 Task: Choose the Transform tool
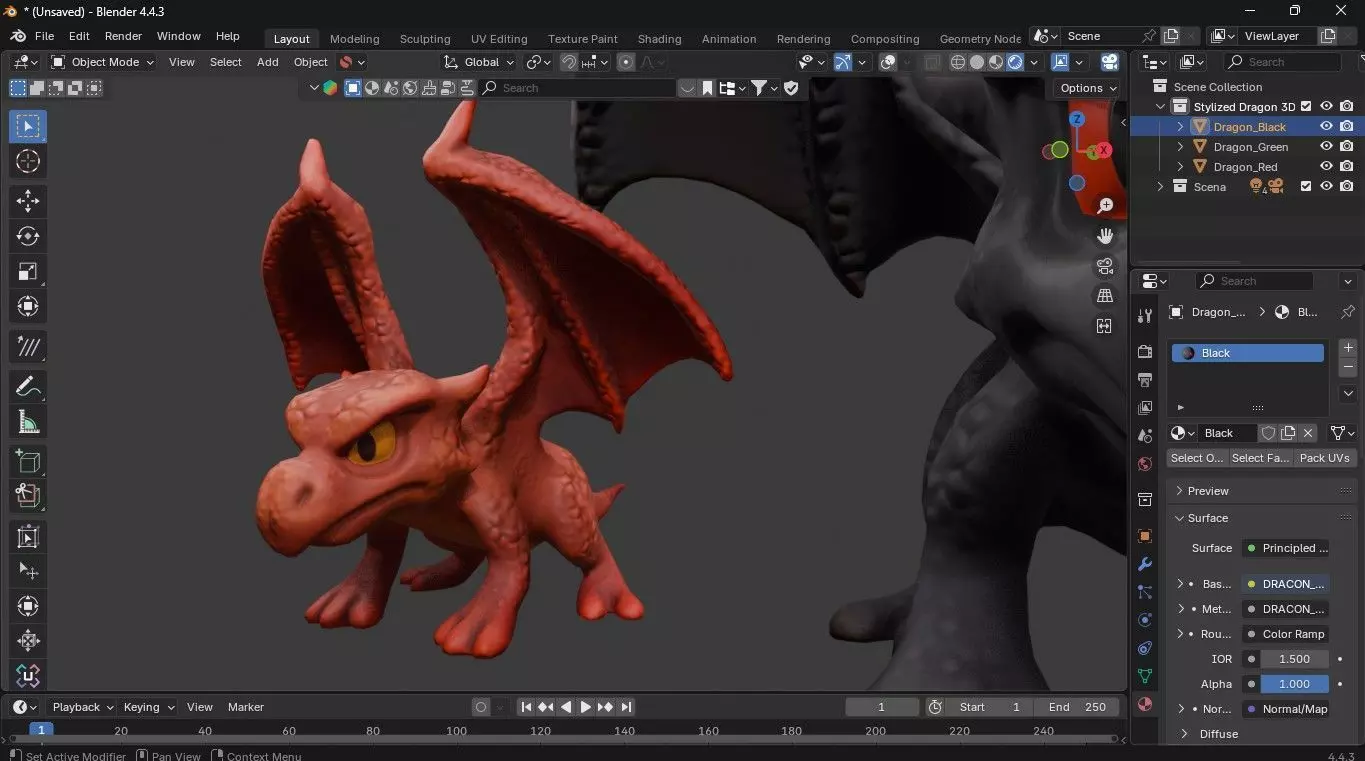coord(28,306)
